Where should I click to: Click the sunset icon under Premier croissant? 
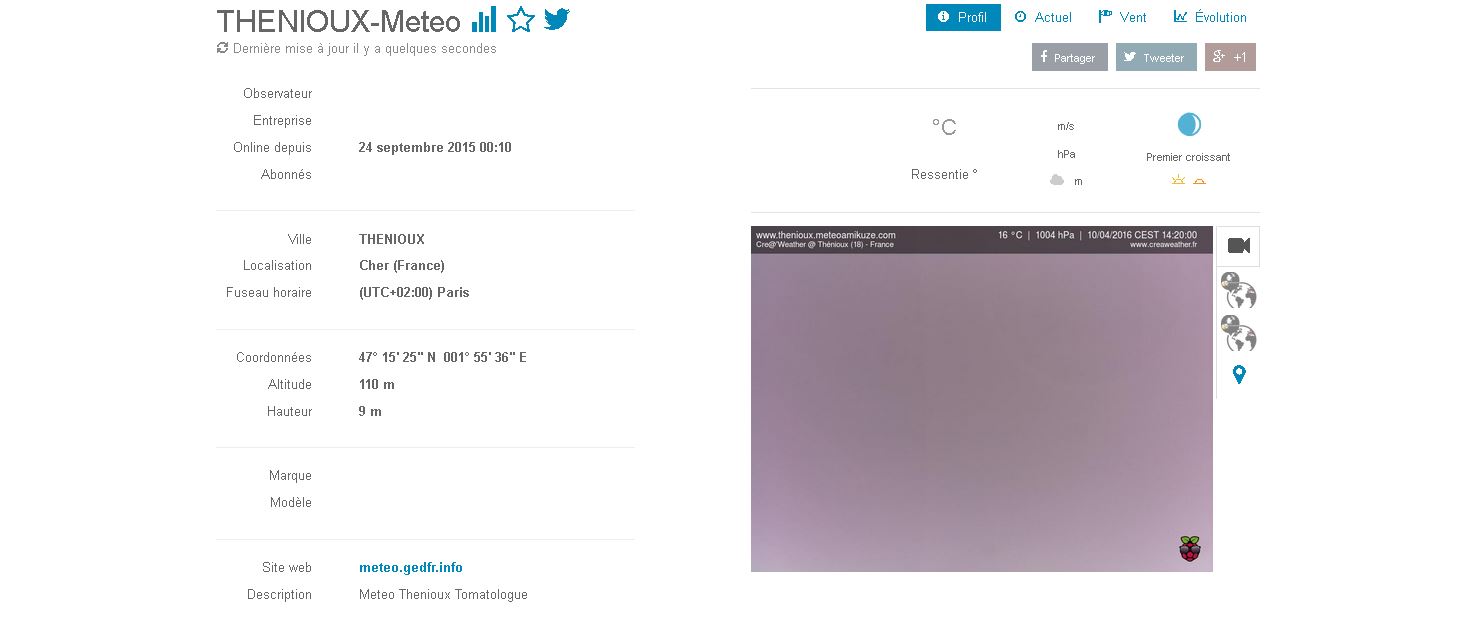pyautogui.click(x=1199, y=181)
